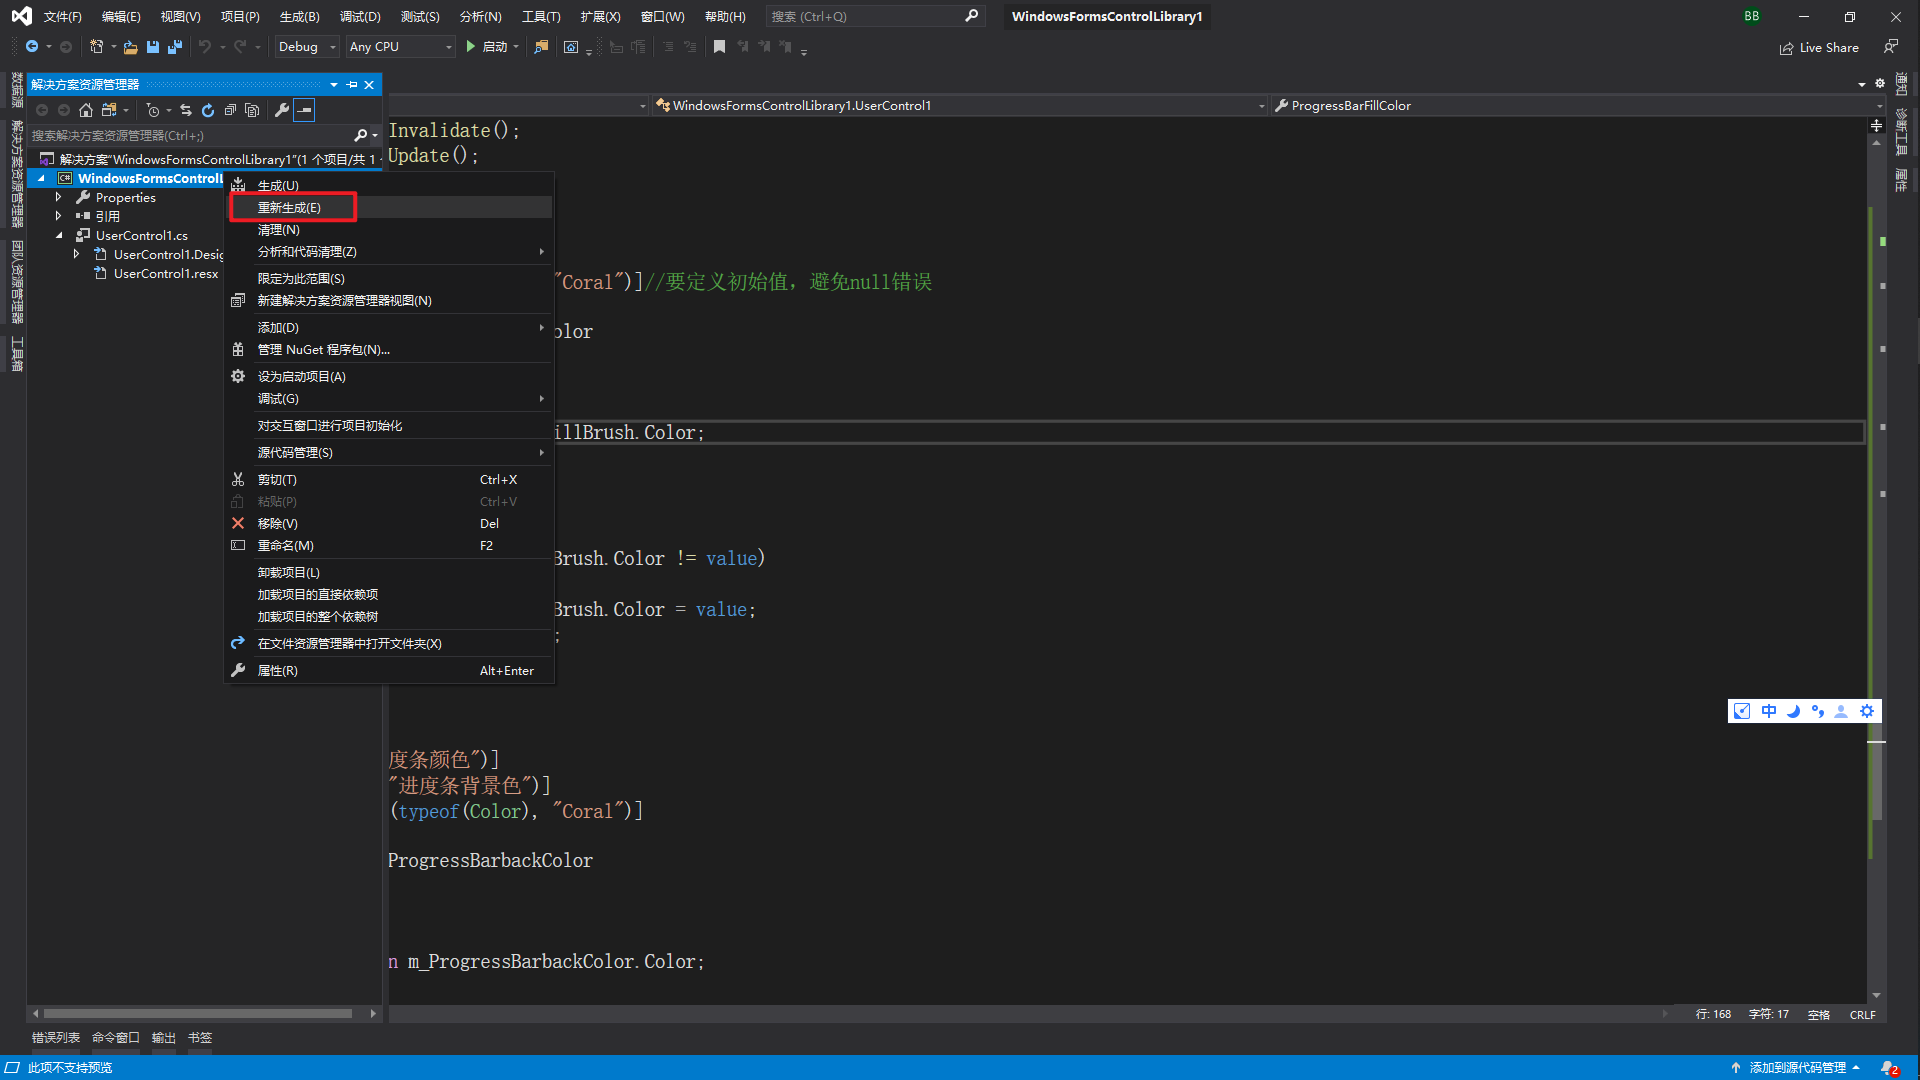Viewport: 1920px width, 1080px height.
Task: Click the 搜索(Ctrl+Q) quick search box
Action: tap(870, 16)
